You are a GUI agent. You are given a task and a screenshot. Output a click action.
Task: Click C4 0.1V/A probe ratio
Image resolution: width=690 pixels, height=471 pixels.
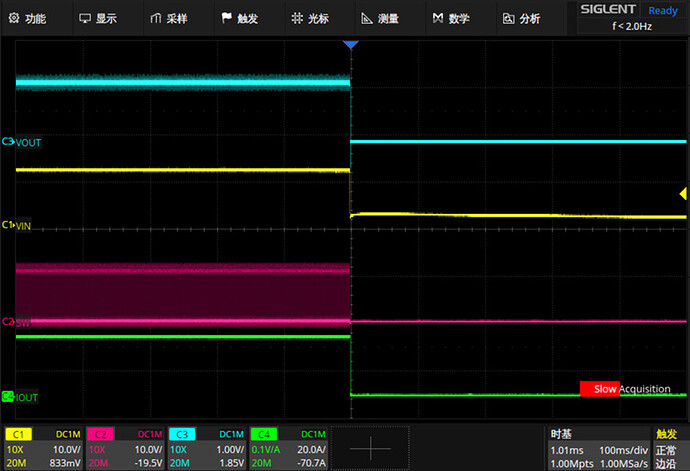[266, 449]
